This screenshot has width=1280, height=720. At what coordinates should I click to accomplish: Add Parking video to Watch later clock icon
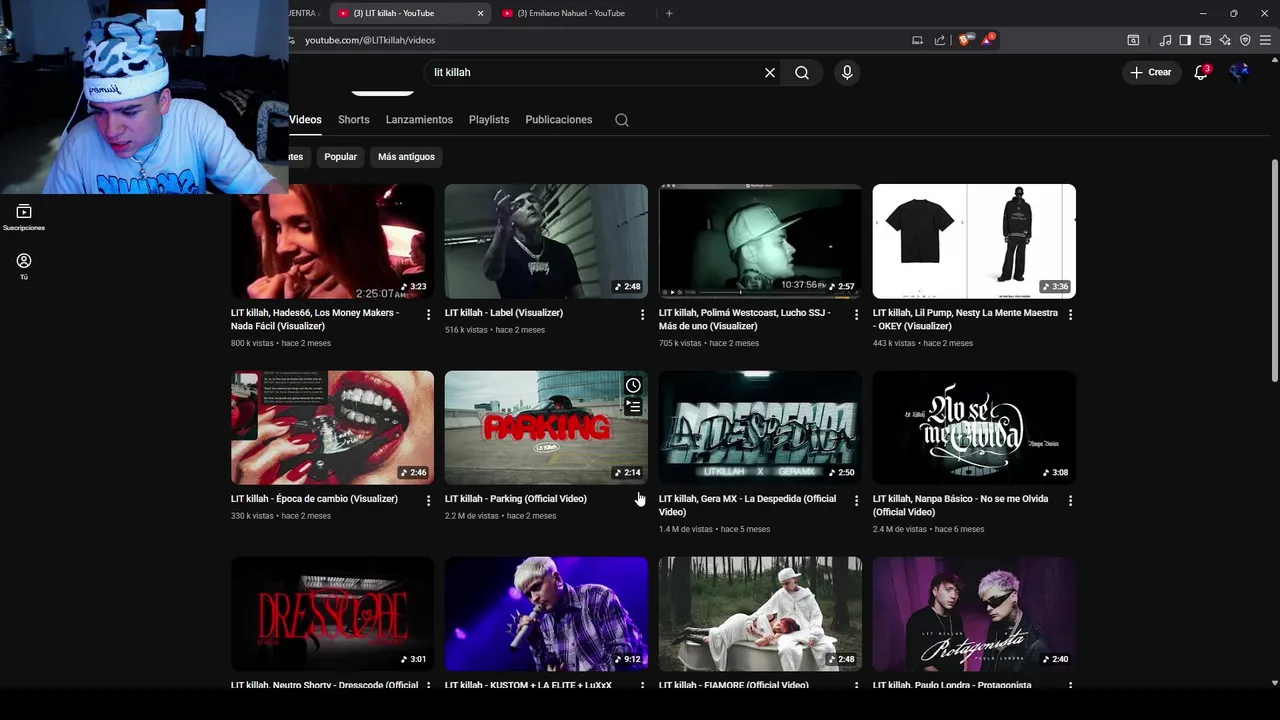click(633, 386)
